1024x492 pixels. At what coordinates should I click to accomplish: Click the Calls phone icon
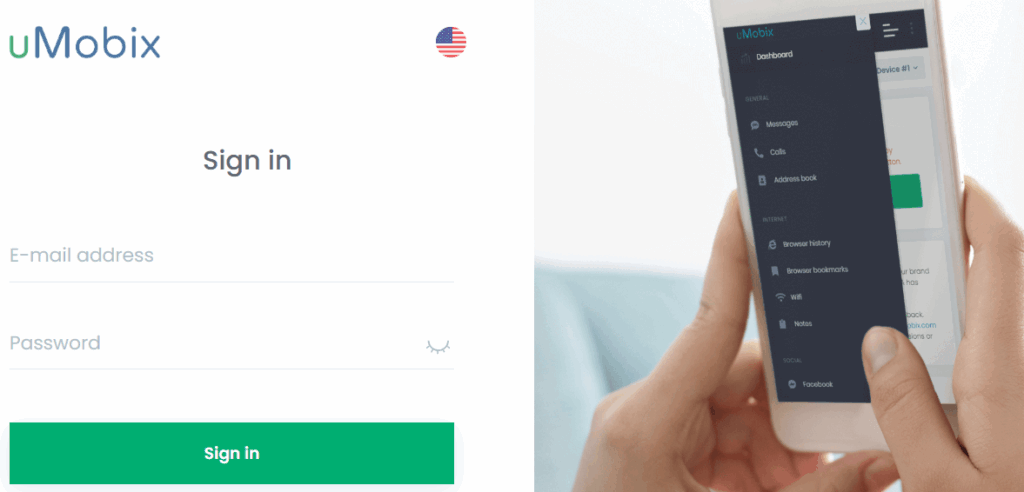[x=758, y=152]
